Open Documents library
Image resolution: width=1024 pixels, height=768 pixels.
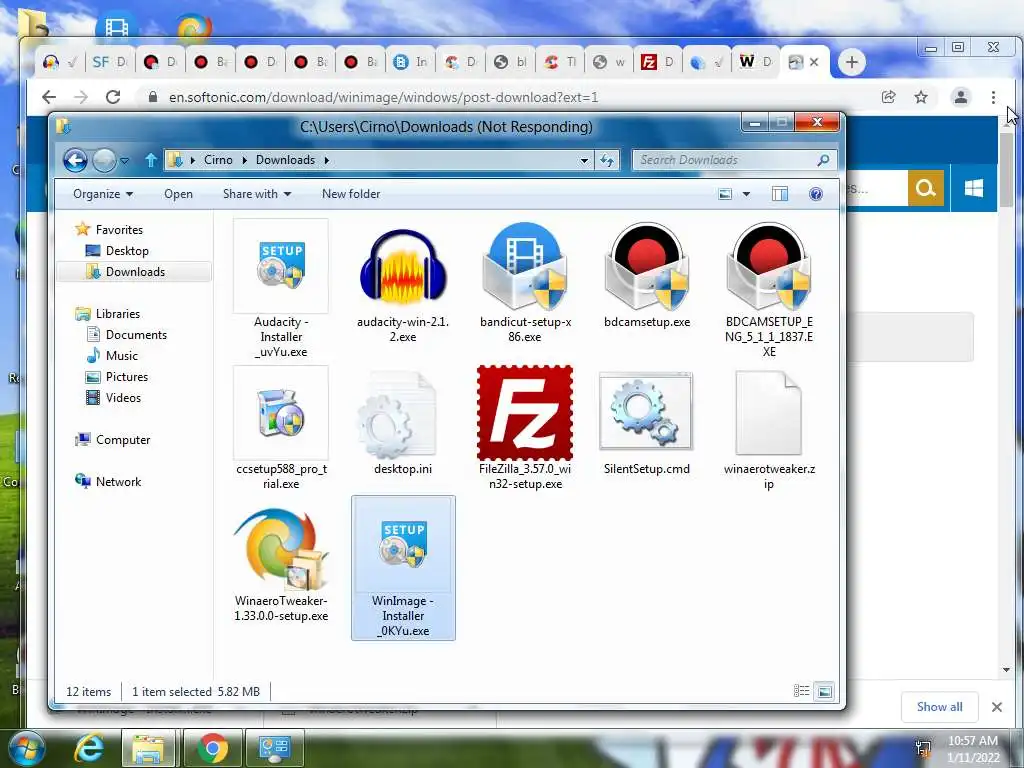(x=136, y=334)
